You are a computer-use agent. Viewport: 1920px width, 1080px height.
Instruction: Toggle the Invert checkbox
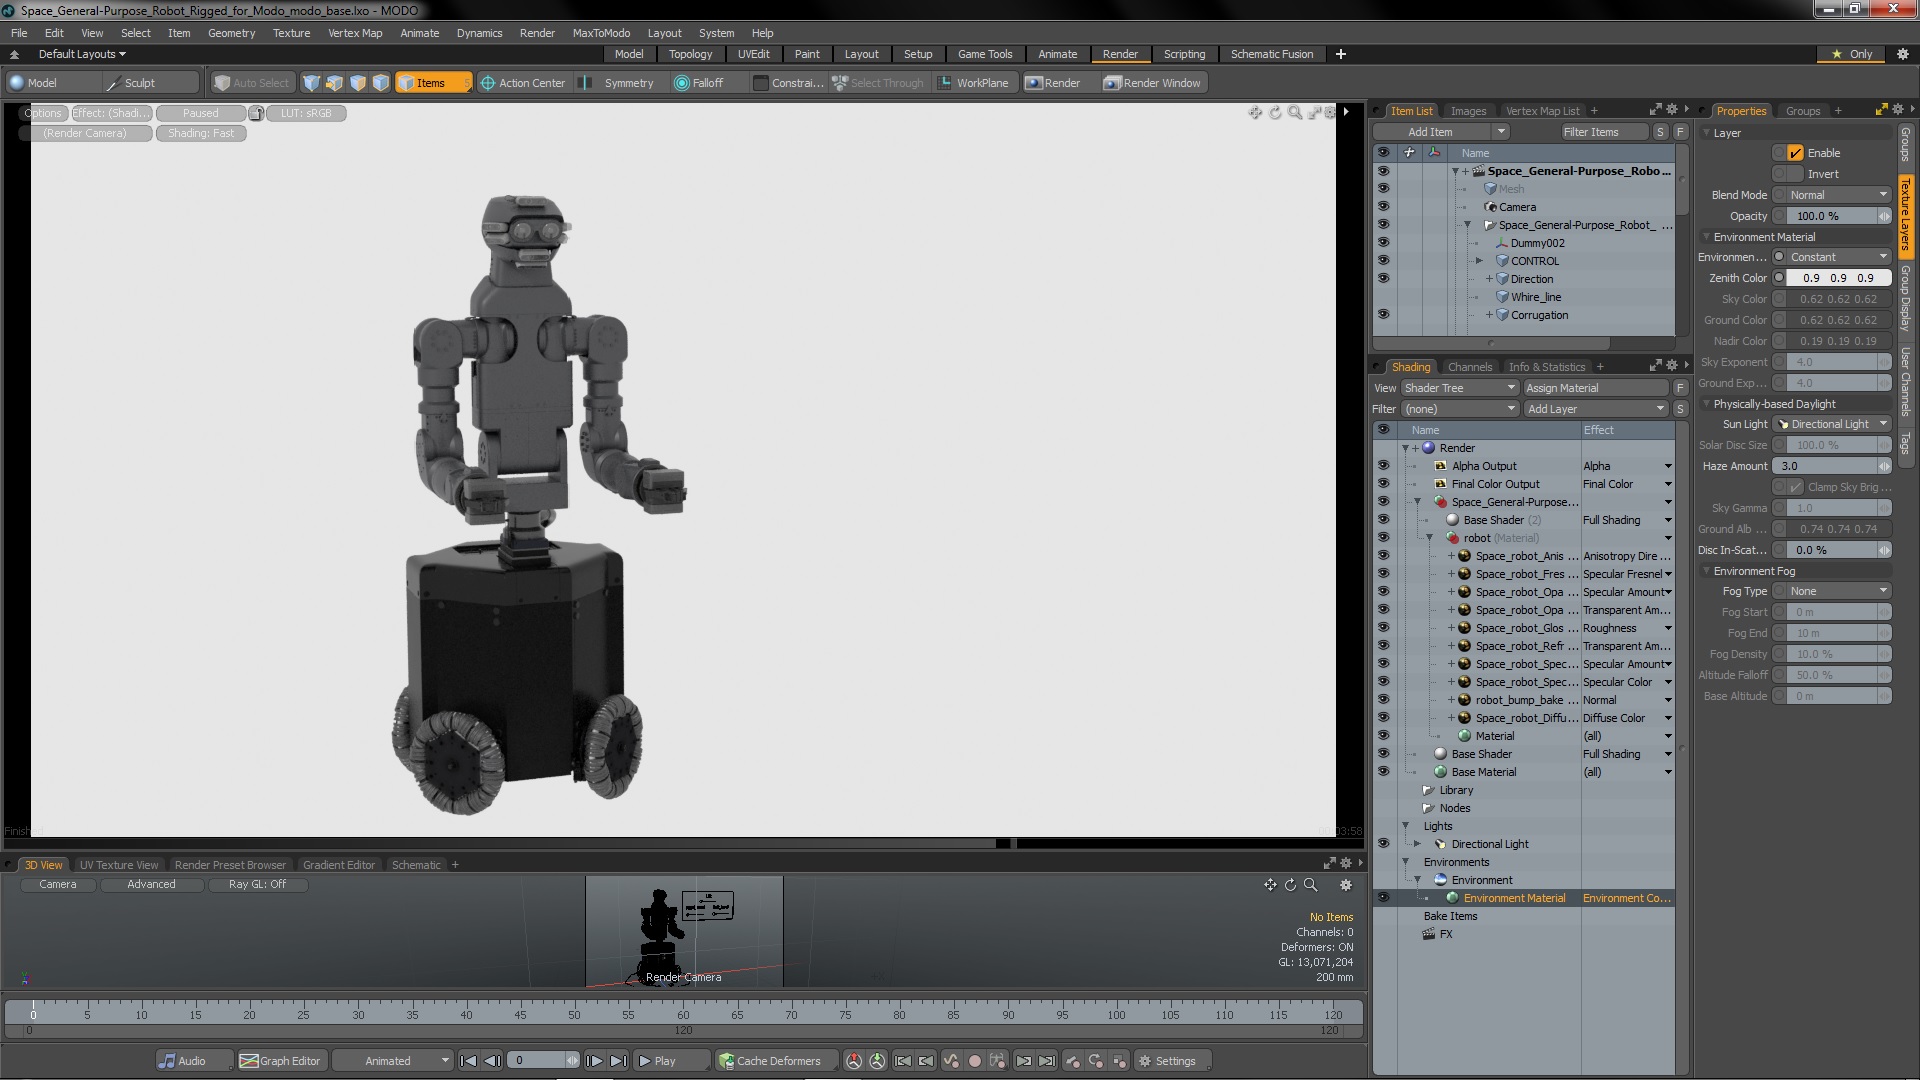(1796, 174)
